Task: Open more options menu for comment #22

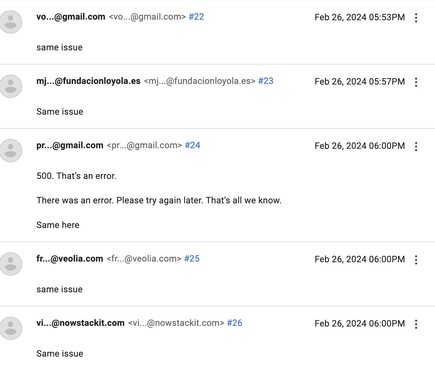Action: [x=416, y=18]
